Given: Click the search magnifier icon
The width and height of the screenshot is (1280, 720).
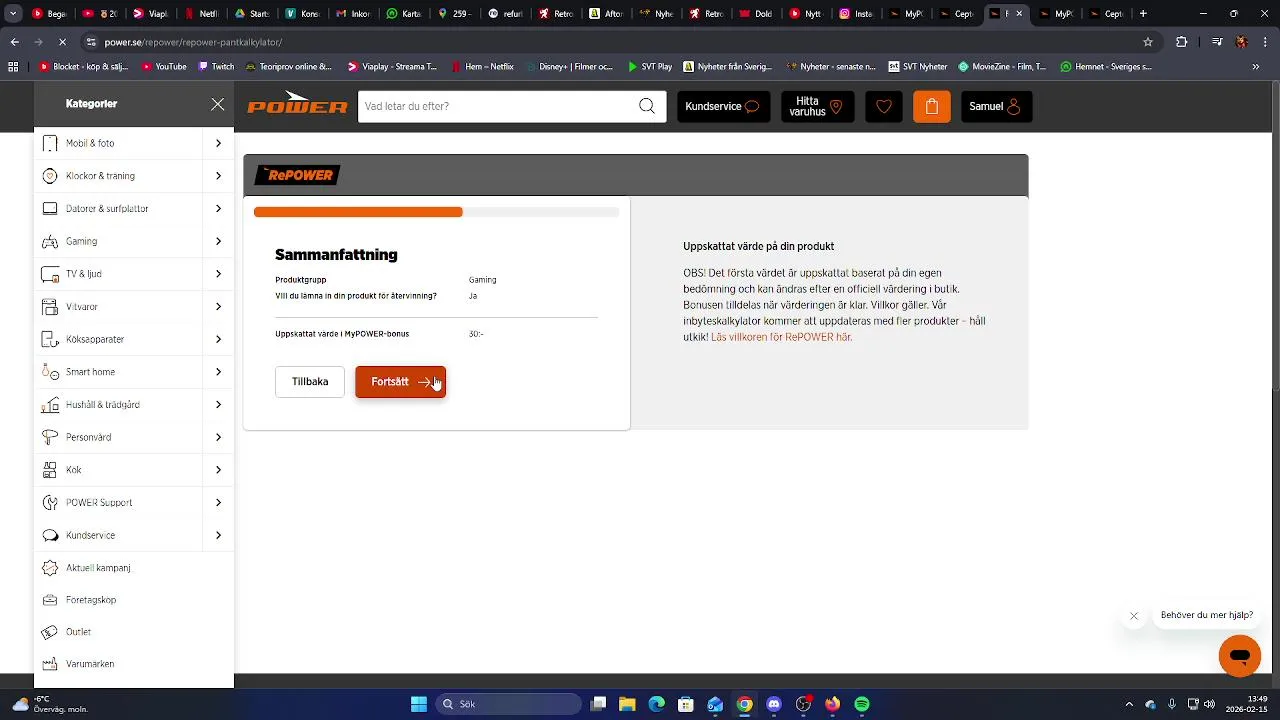Looking at the screenshot, I should (x=647, y=106).
